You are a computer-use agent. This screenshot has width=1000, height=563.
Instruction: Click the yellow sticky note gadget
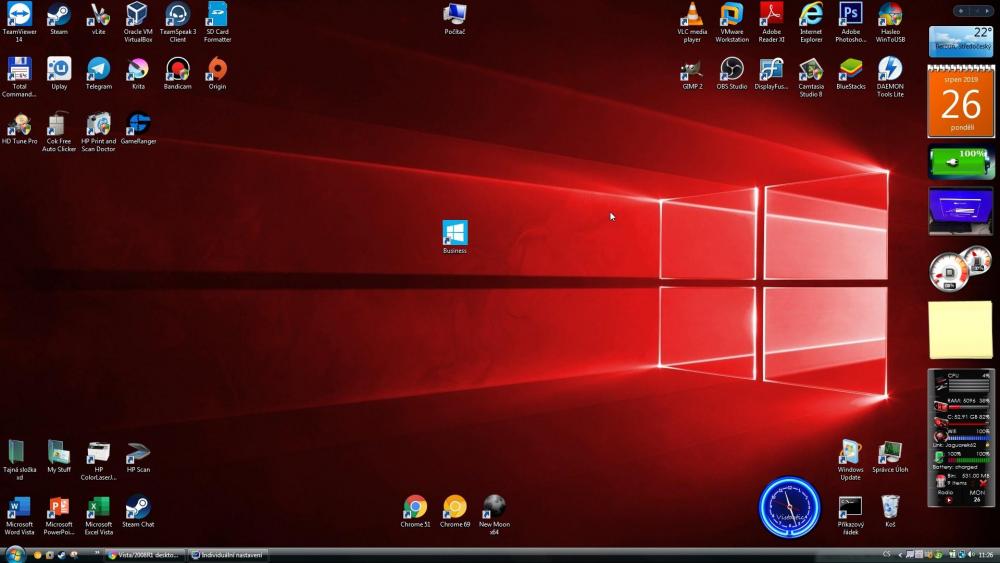960,330
